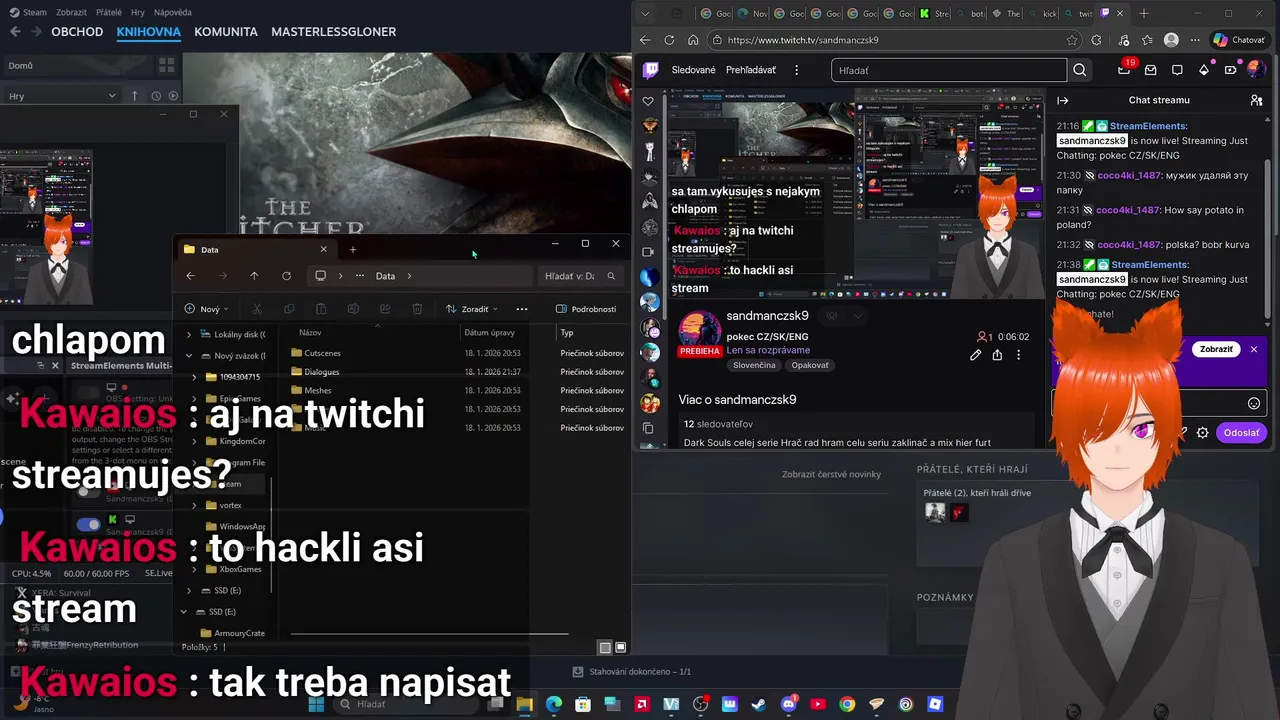Click the Twitch Hľadať search field

[949, 70]
